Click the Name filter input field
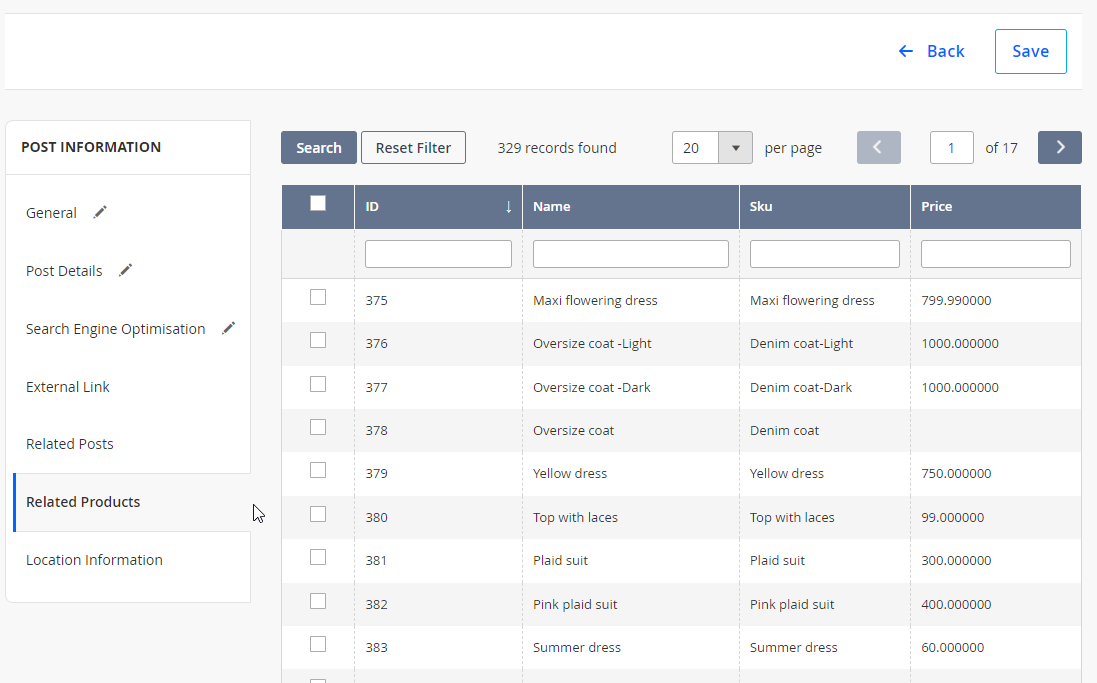The image size is (1097, 683). tap(630, 254)
